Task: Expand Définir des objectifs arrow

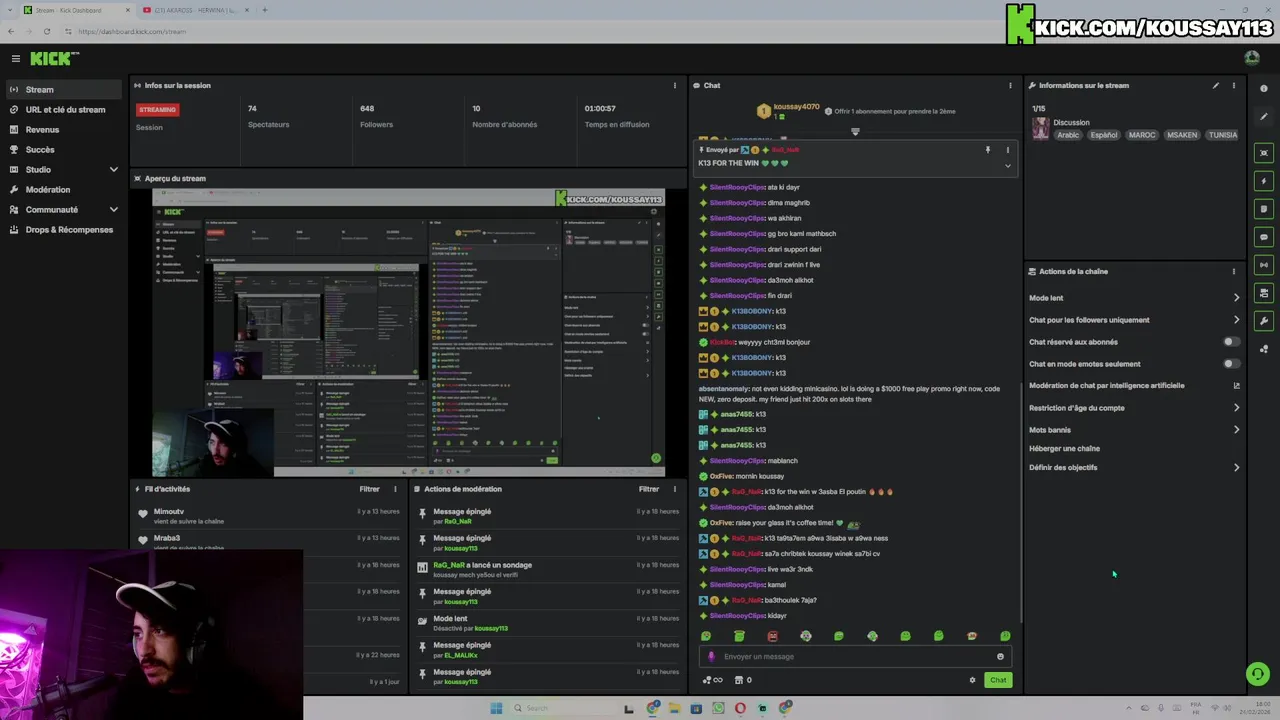Action: click(1236, 467)
